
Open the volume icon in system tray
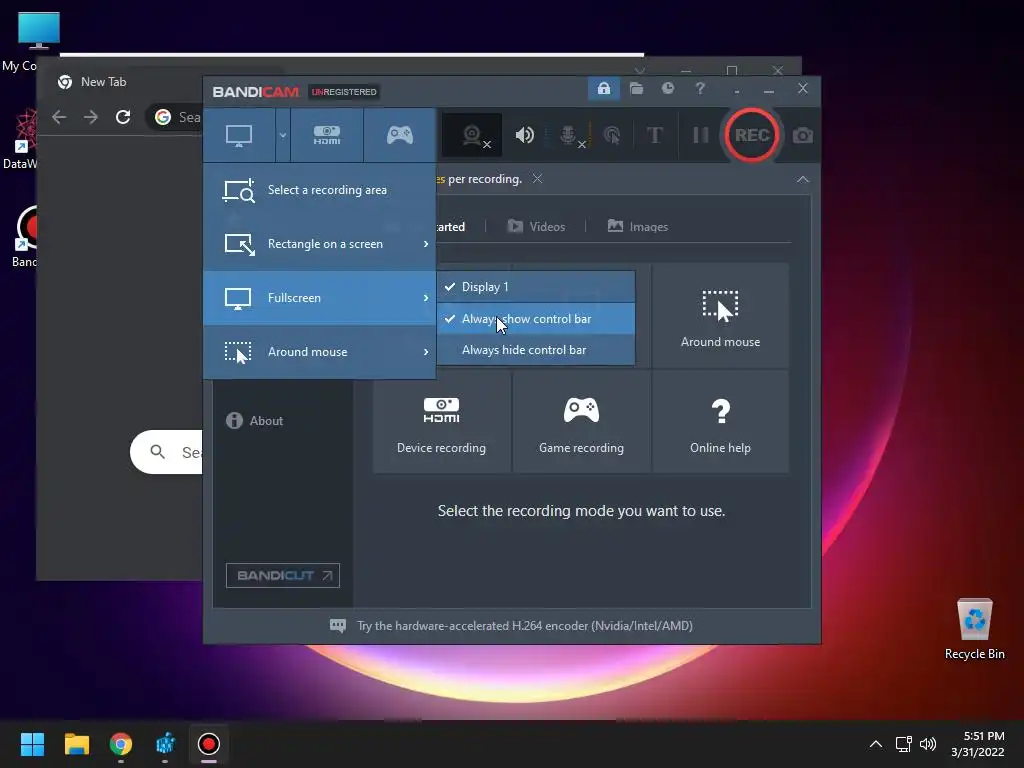tap(928, 744)
